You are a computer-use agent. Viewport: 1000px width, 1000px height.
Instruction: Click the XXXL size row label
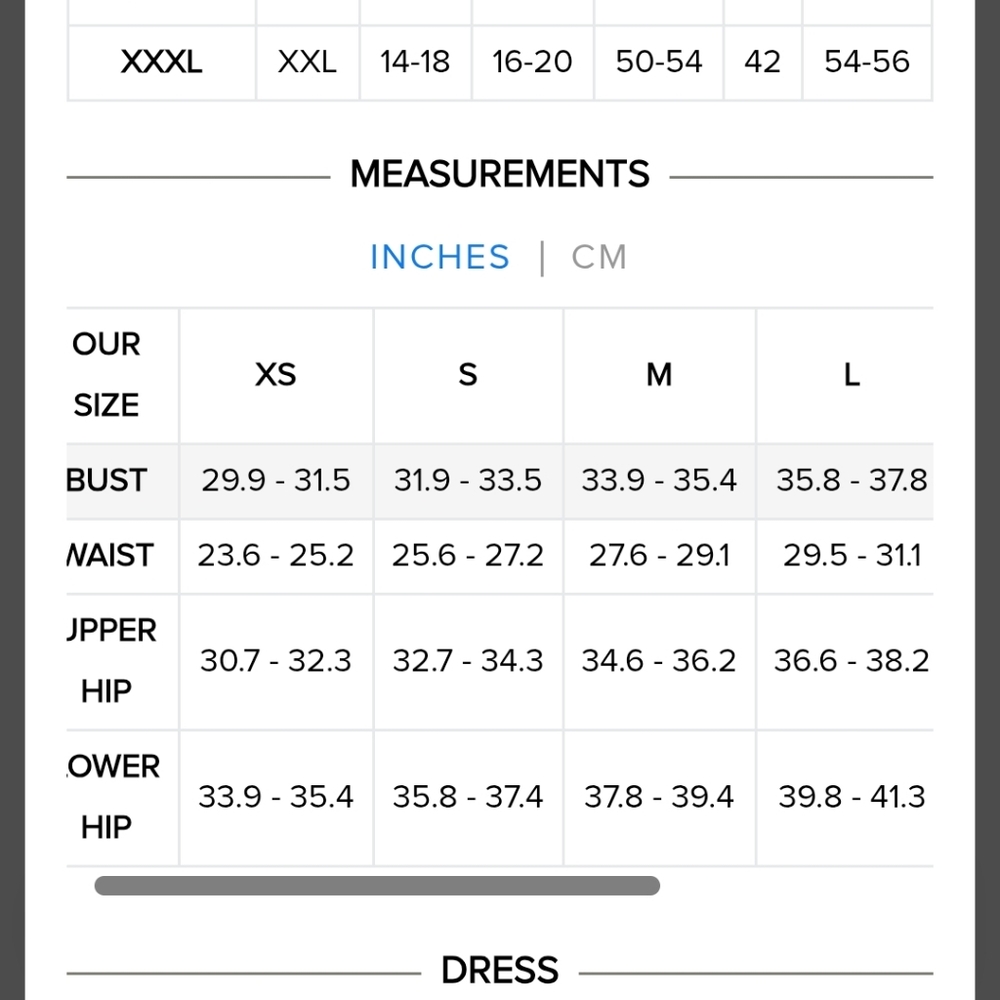coord(161,62)
